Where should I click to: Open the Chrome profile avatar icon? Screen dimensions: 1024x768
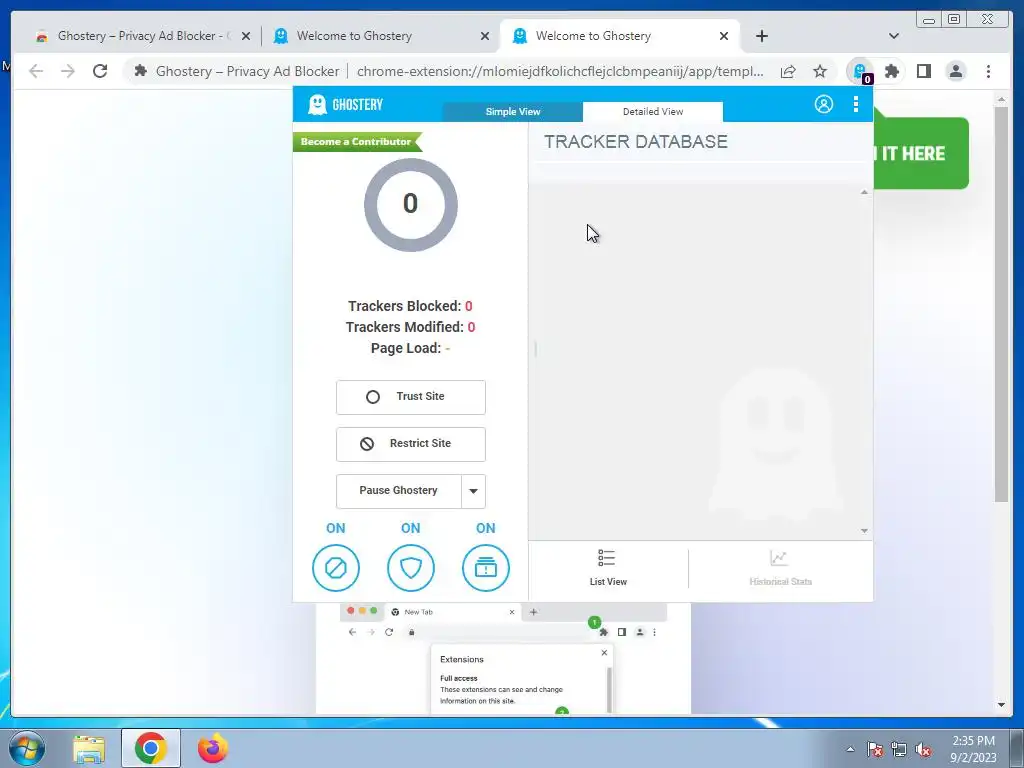[955, 71]
